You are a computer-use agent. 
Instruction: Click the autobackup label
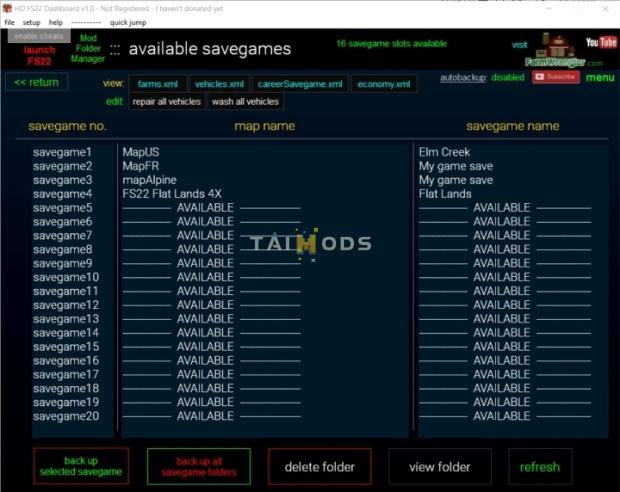point(463,78)
